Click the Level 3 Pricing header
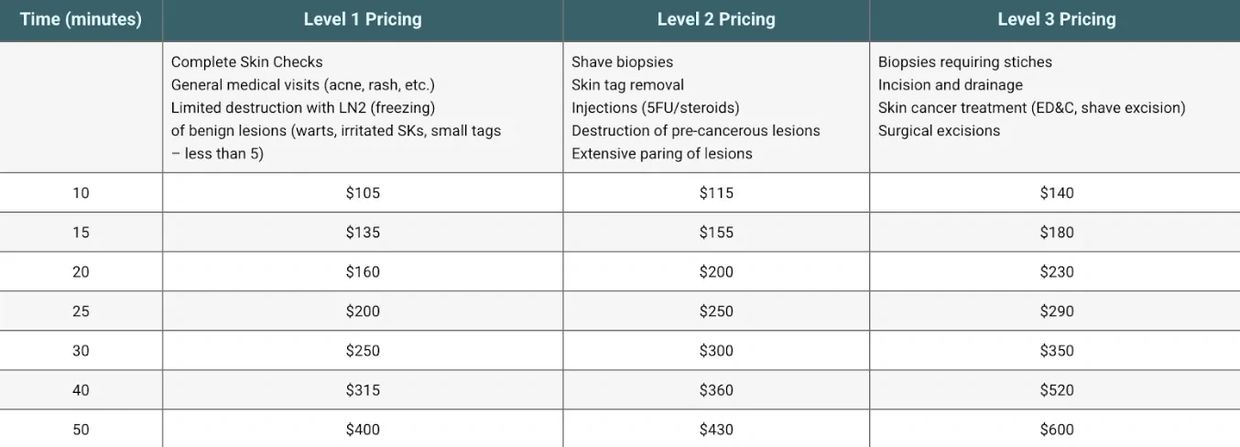Screen dimensions: 1240x447 [x=1057, y=19]
